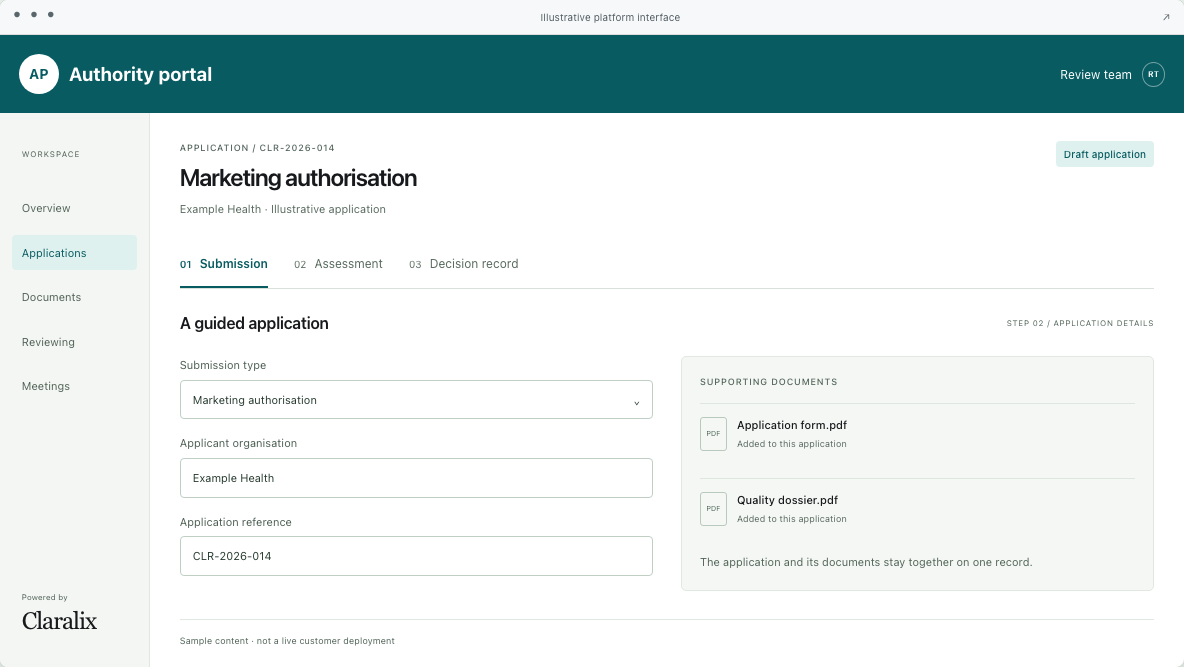1184x667 pixels.
Task: Click 'Added to this application' under Application form.pdf
Action: point(791,444)
